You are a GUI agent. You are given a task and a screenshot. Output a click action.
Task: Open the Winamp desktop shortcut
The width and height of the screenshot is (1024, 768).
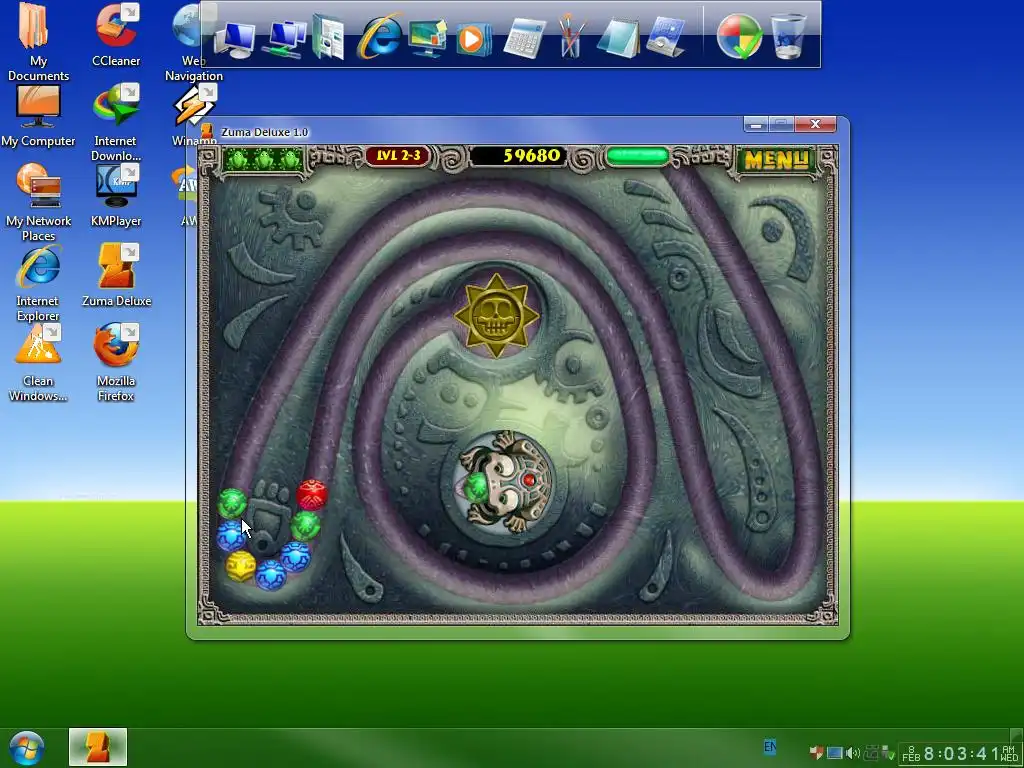point(194,116)
